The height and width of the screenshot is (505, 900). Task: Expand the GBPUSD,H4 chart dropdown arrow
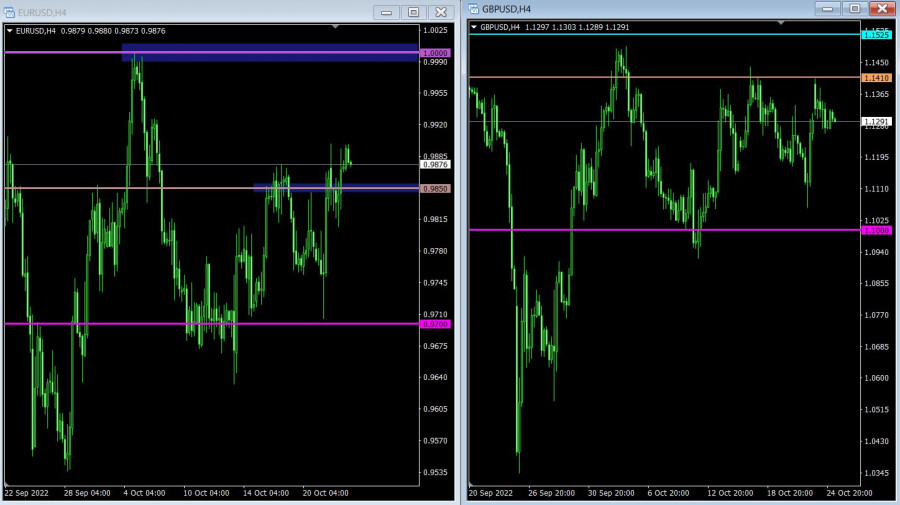474,27
